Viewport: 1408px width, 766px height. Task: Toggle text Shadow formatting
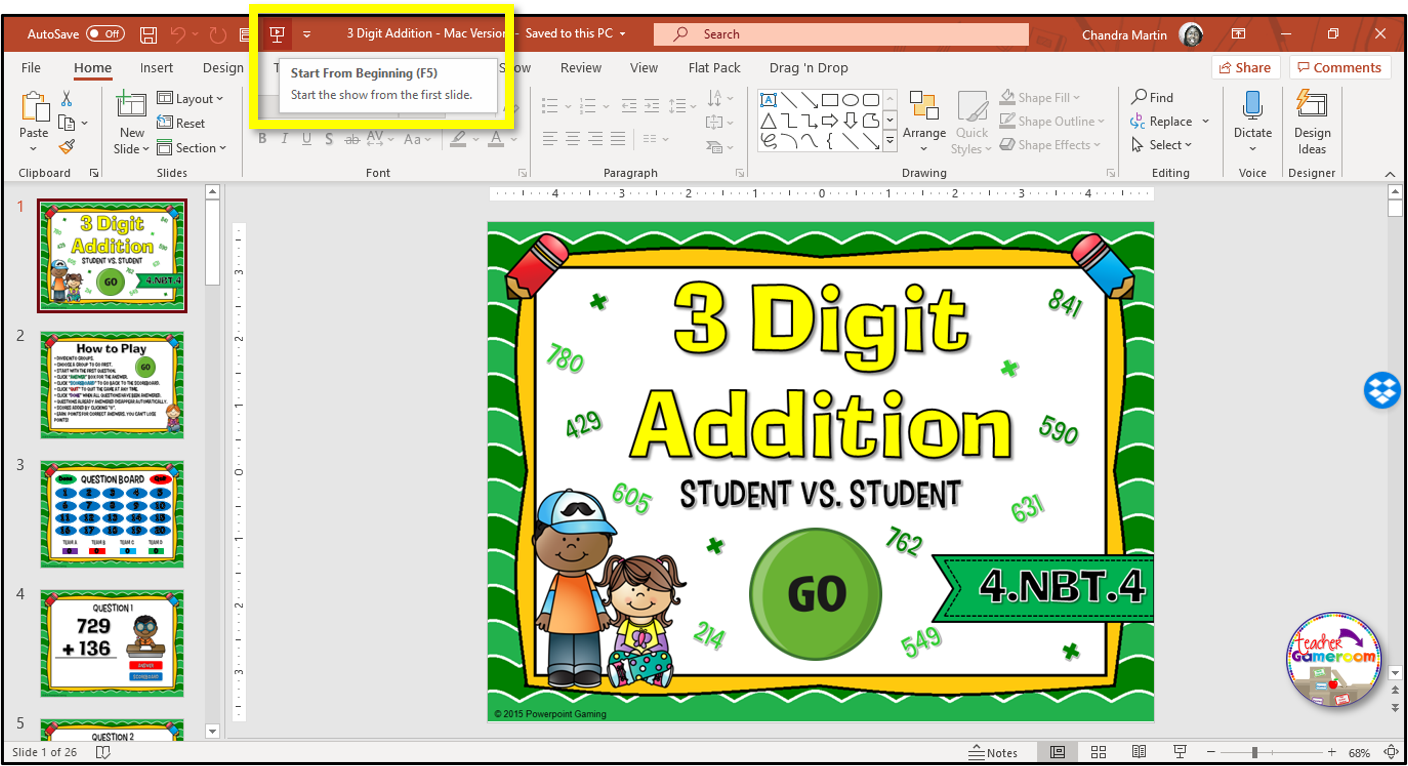coord(329,139)
